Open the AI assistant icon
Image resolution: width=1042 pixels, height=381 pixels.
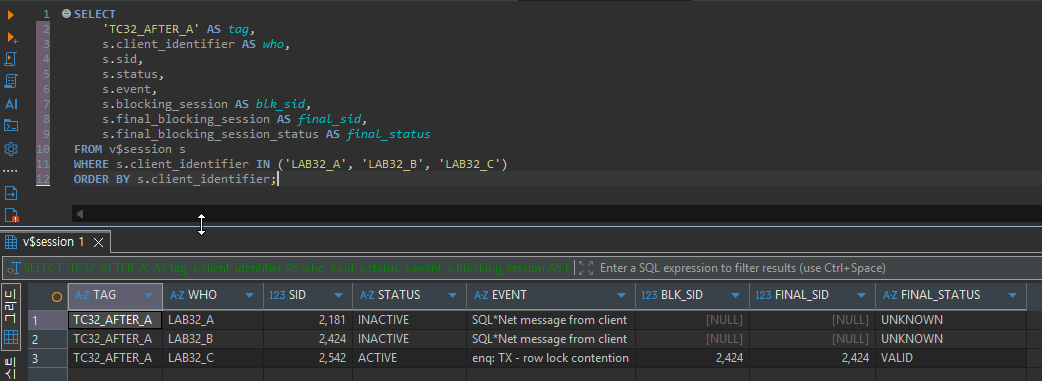pos(11,104)
